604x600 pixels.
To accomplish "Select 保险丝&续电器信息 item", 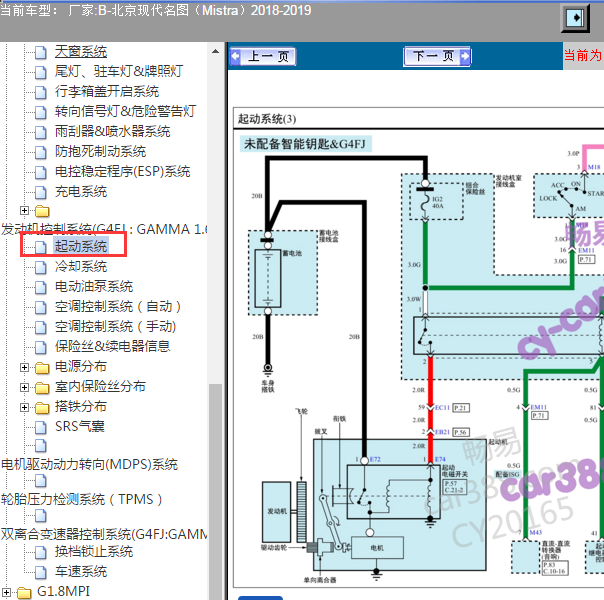I will (x=112, y=347).
